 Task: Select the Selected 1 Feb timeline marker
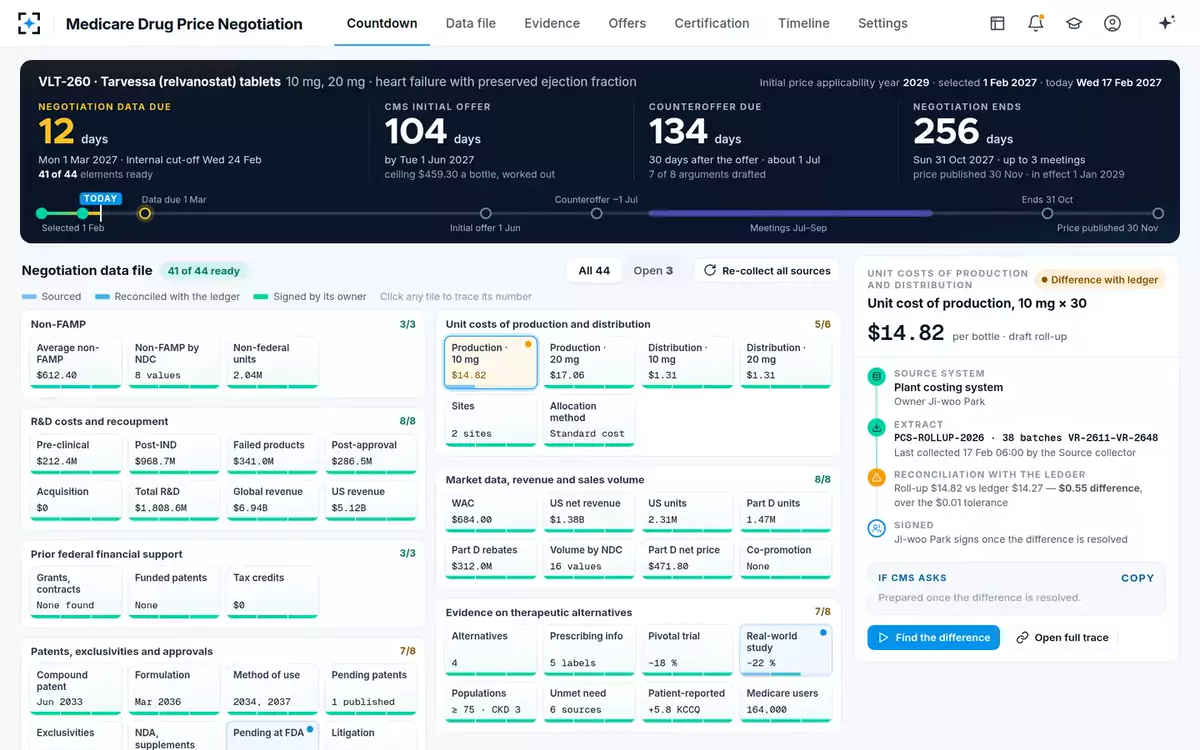pyautogui.click(x=42, y=213)
